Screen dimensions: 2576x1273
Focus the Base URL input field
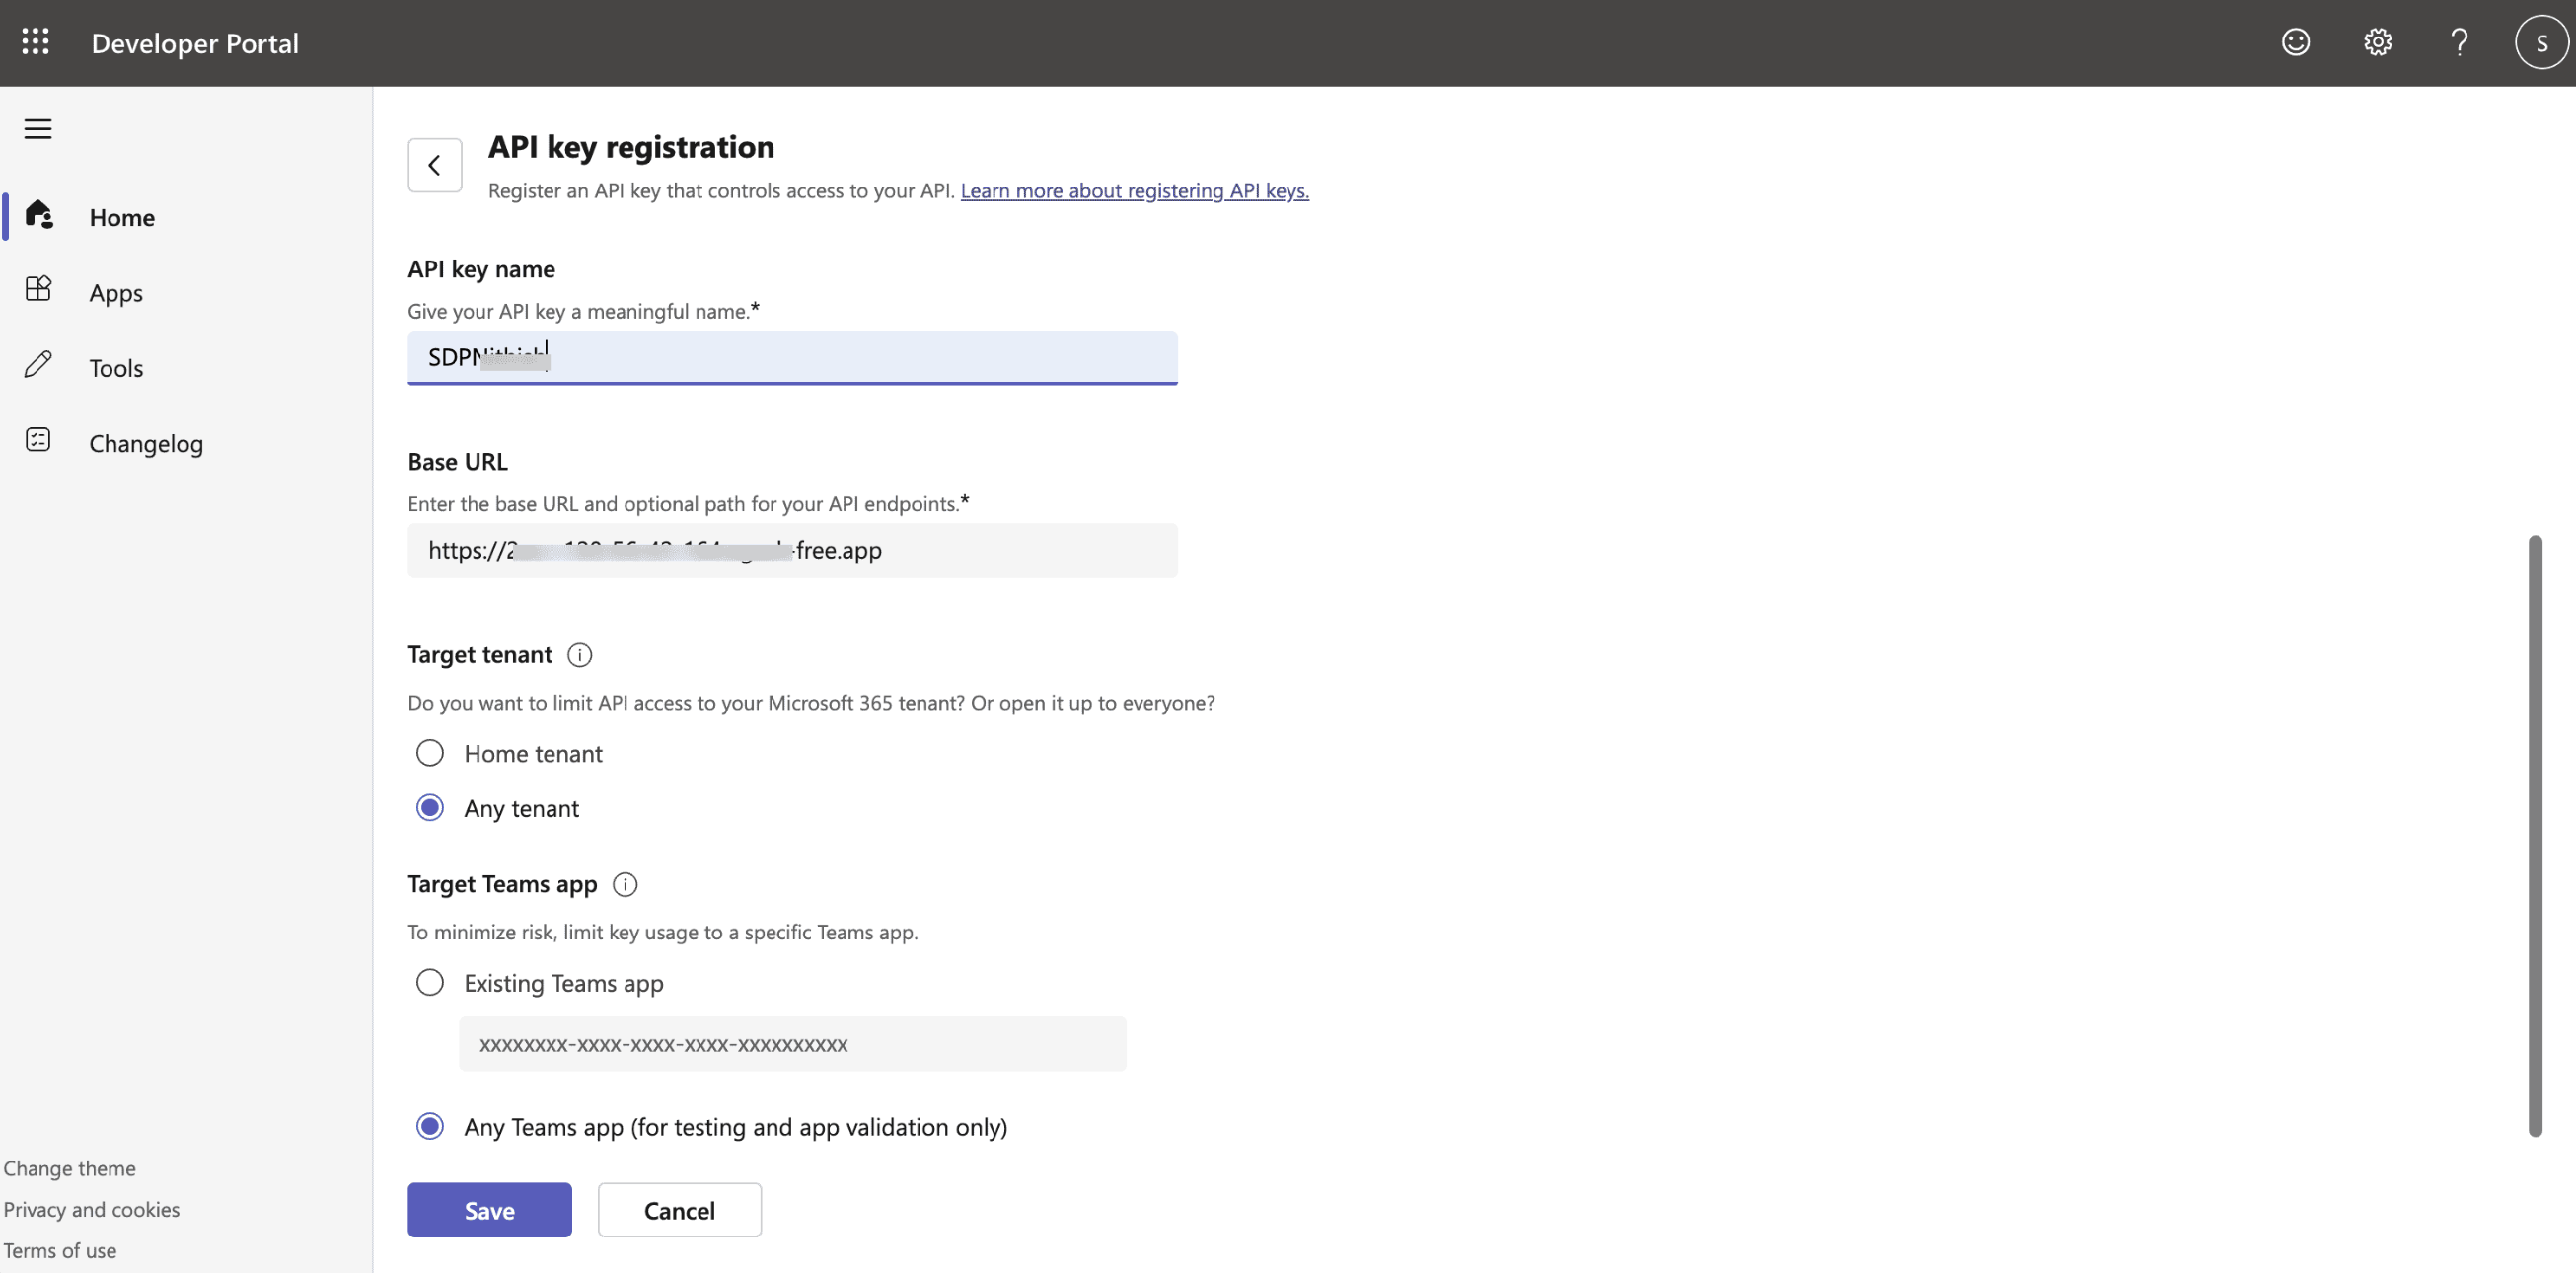tap(793, 550)
